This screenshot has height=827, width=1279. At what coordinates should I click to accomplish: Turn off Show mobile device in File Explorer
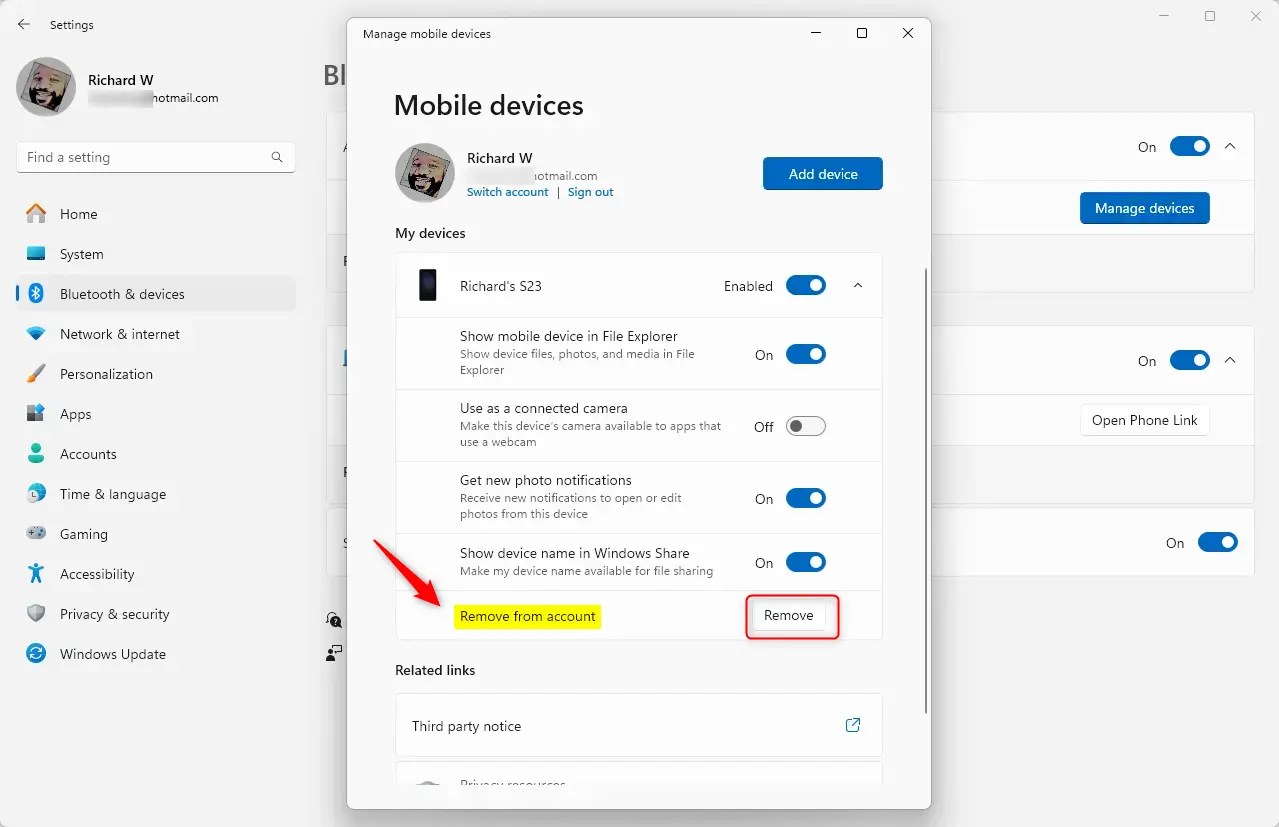coord(806,354)
